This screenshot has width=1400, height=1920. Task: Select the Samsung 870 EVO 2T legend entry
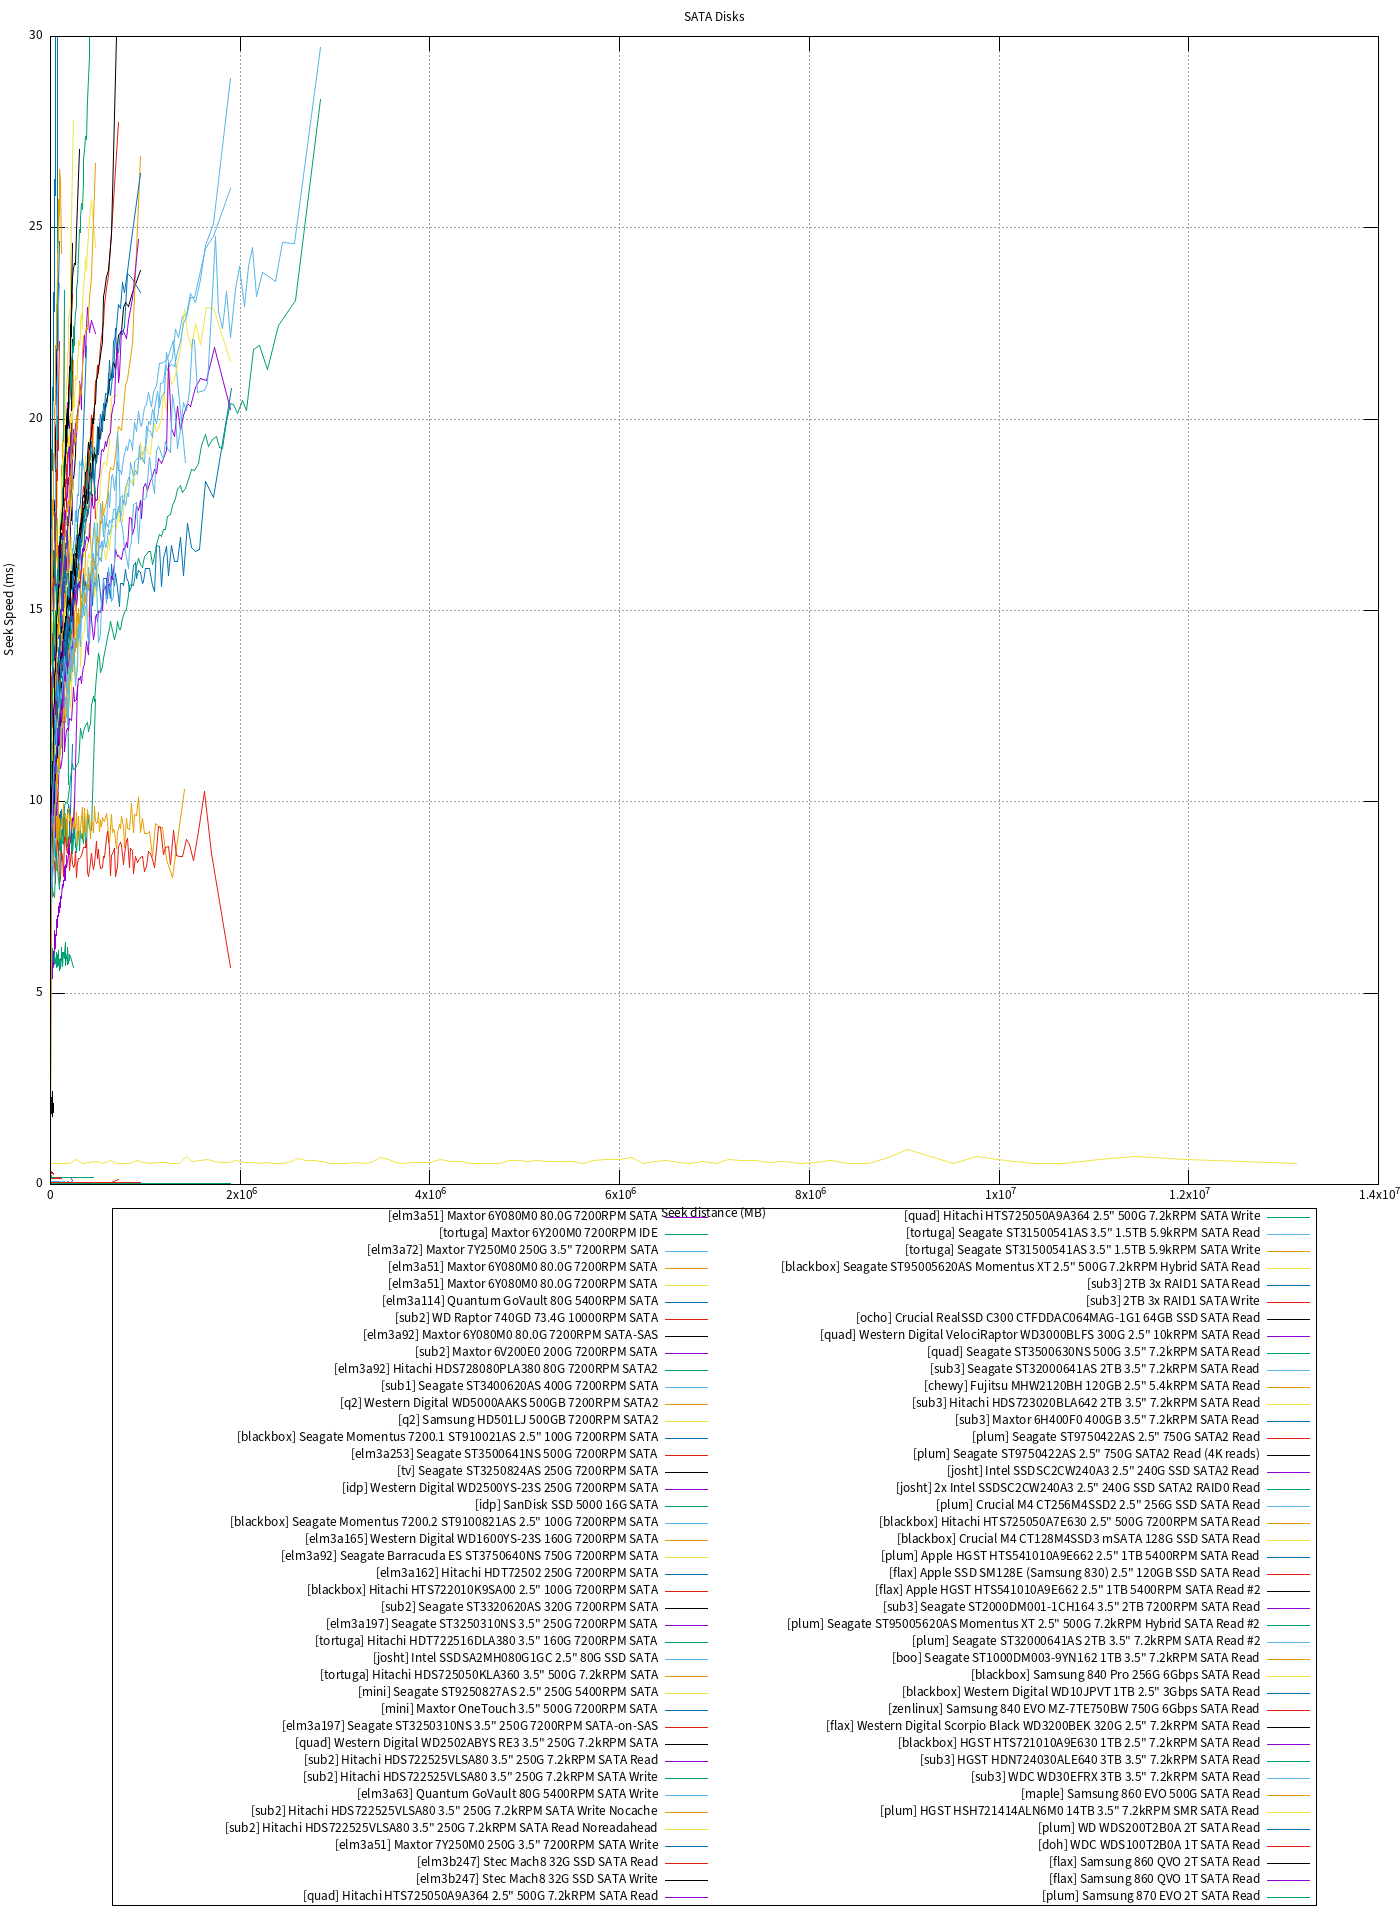click(1150, 1896)
